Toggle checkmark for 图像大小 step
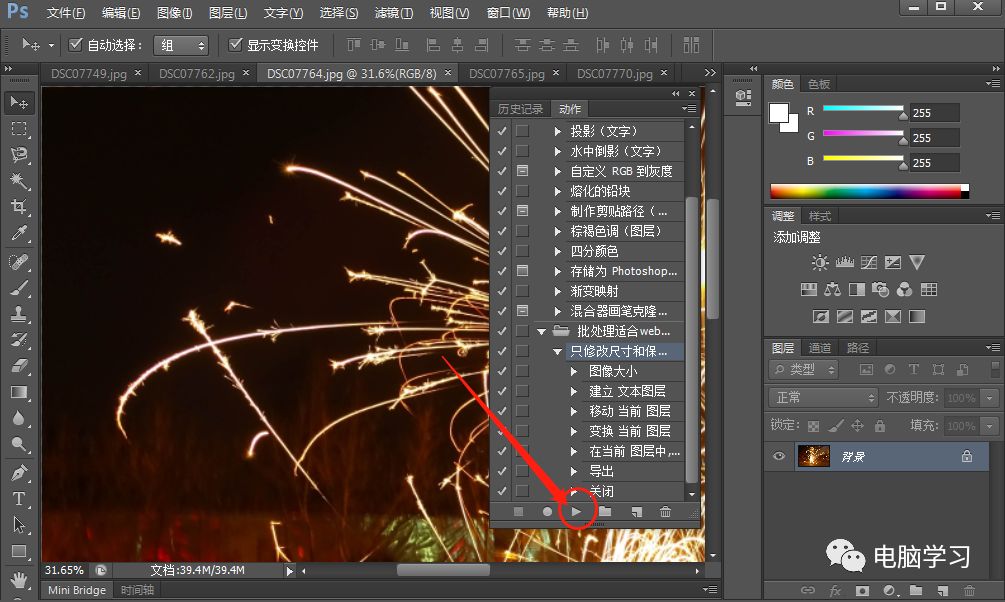The width and height of the screenshot is (1005, 602). 502,371
